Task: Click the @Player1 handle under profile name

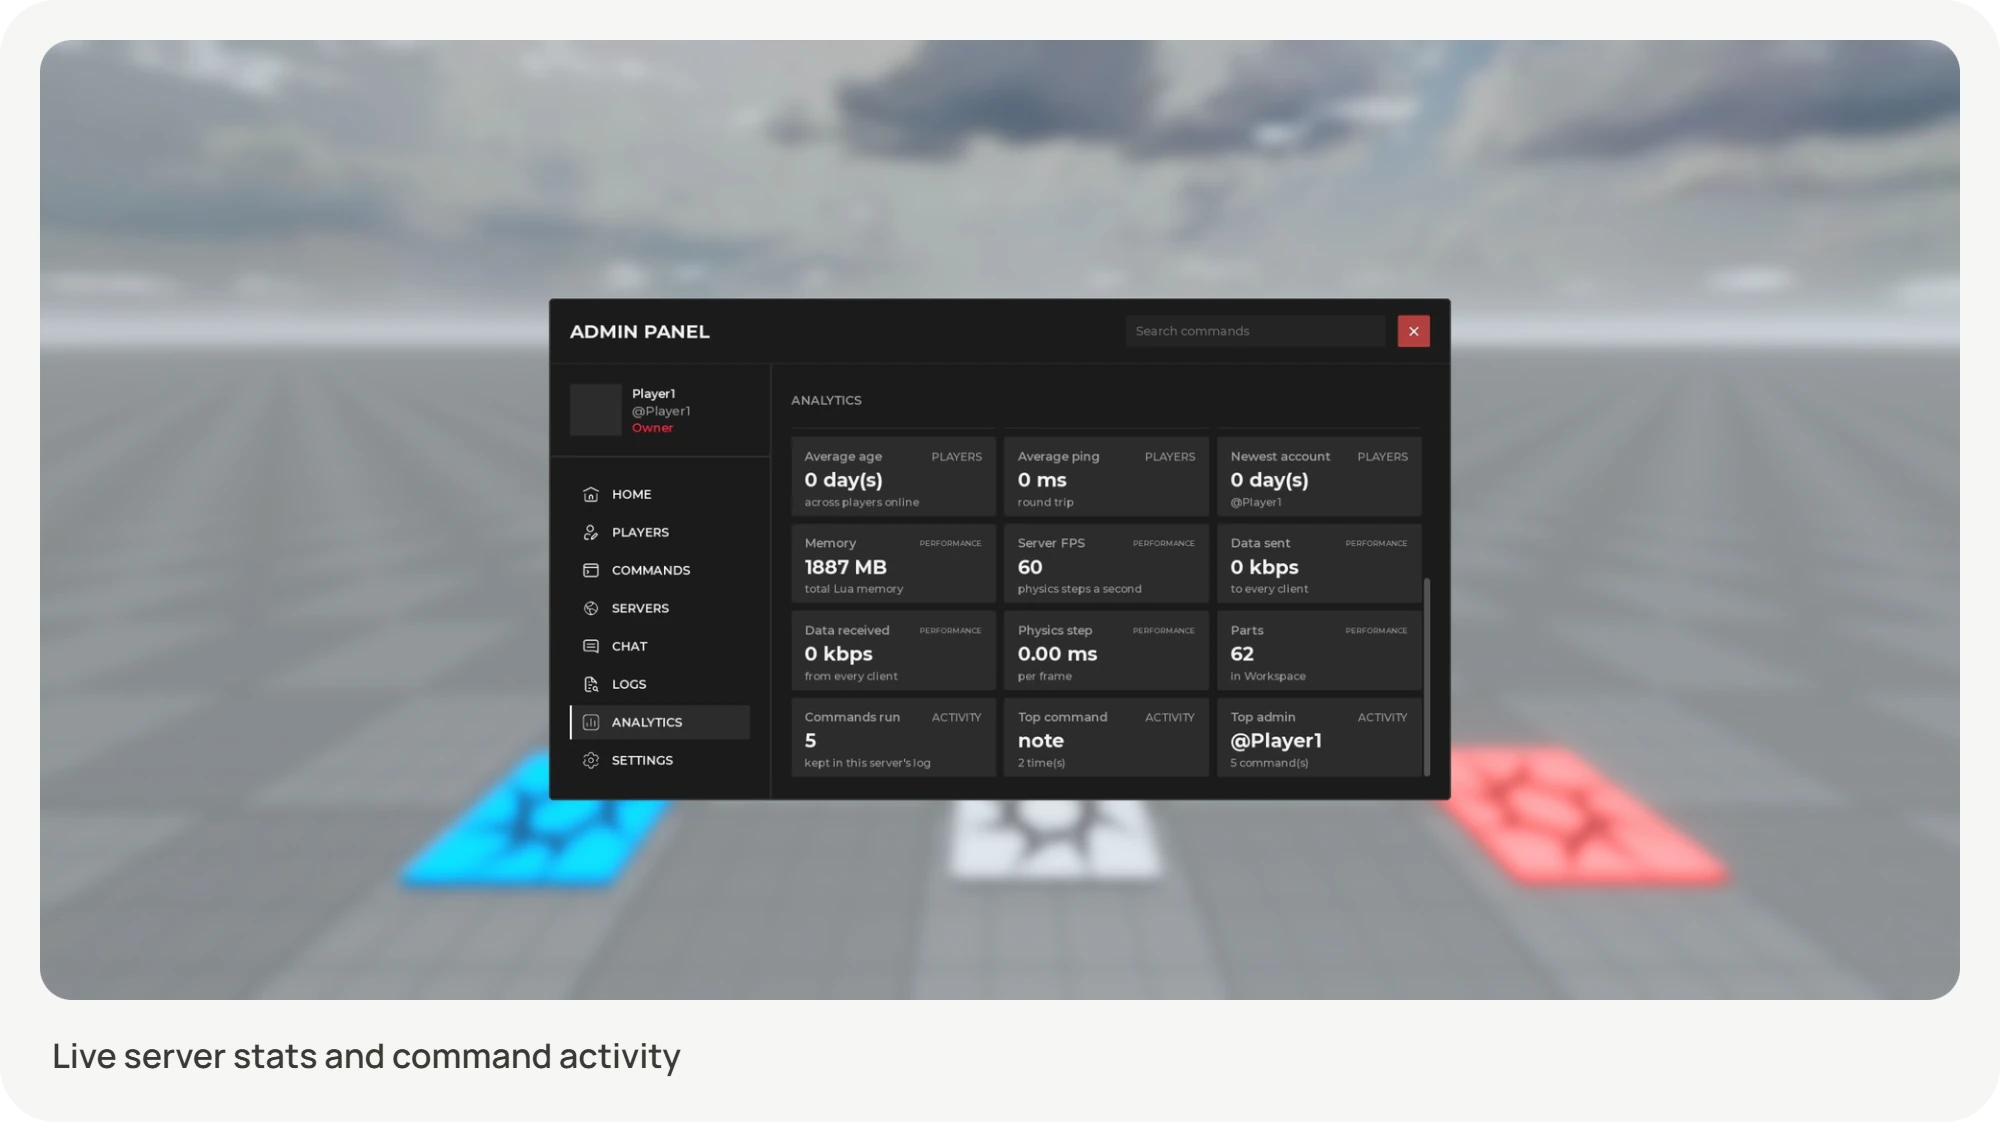Action: coord(661,411)
